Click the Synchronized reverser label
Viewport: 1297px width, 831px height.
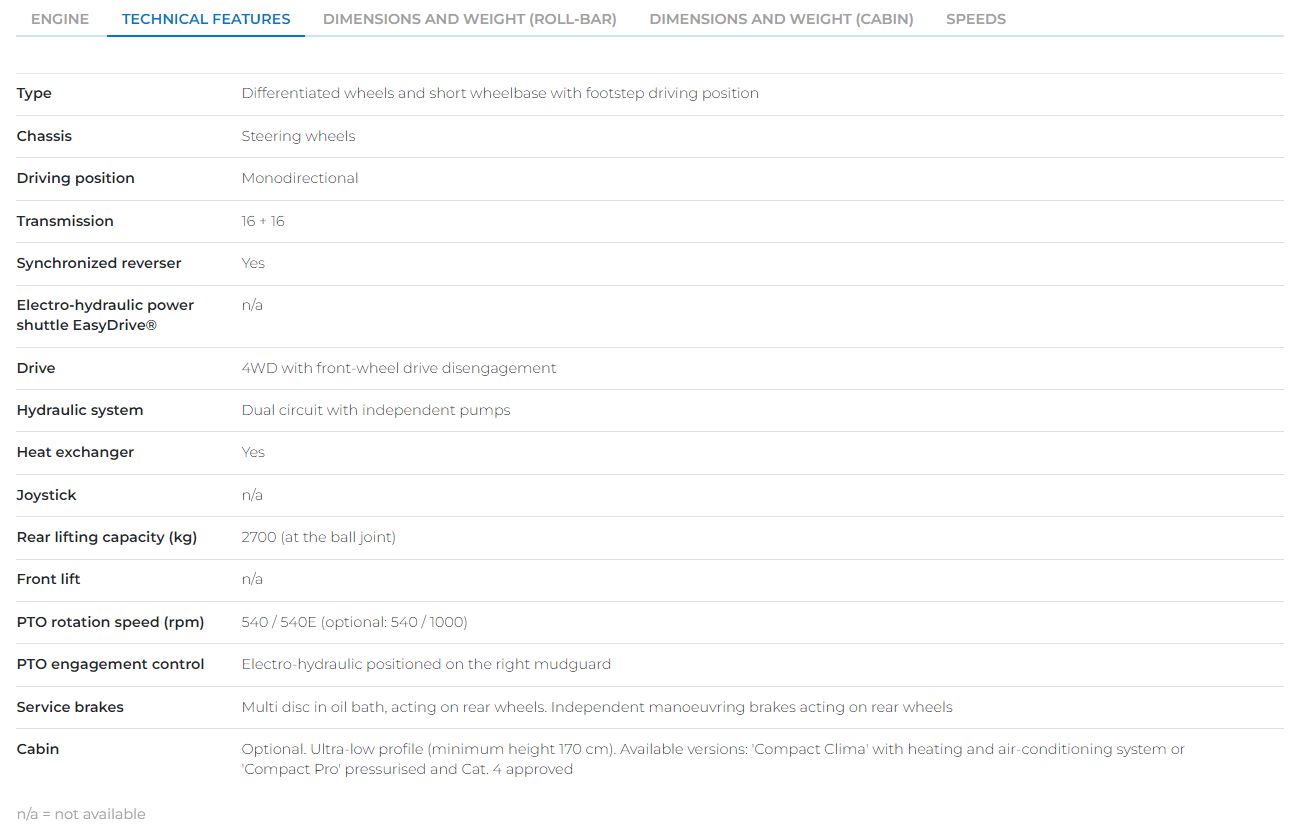click(x=99, y=263)
